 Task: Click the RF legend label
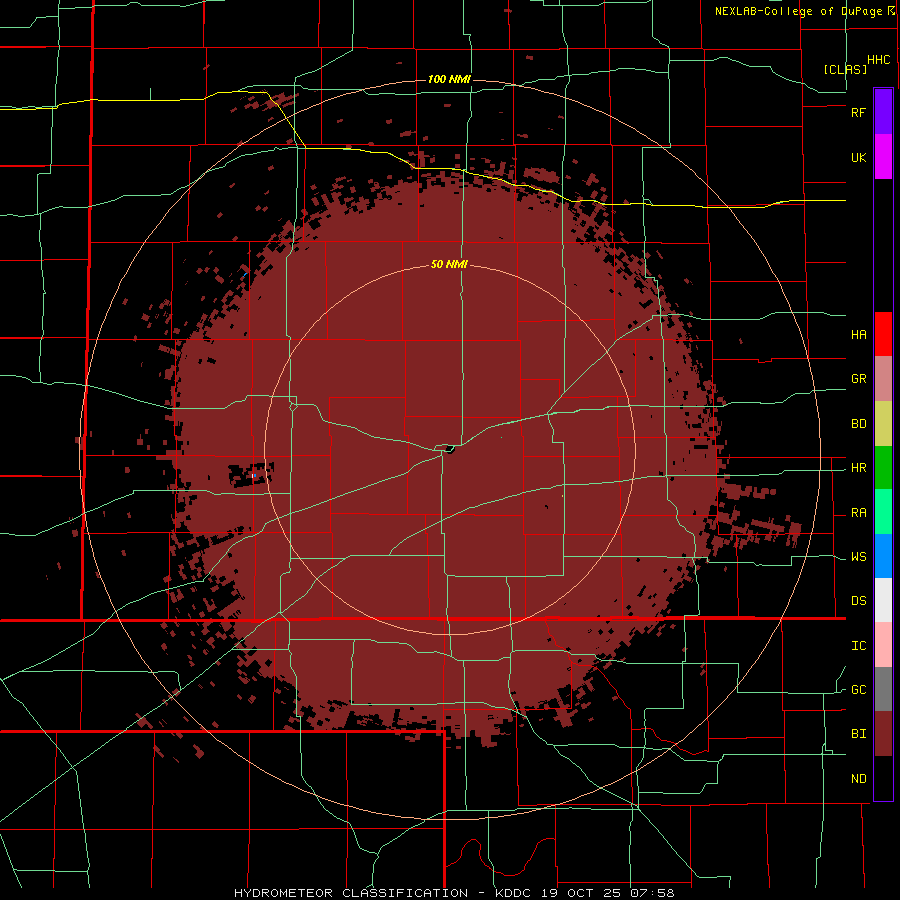pyautogui.click(x=858, y=112)
